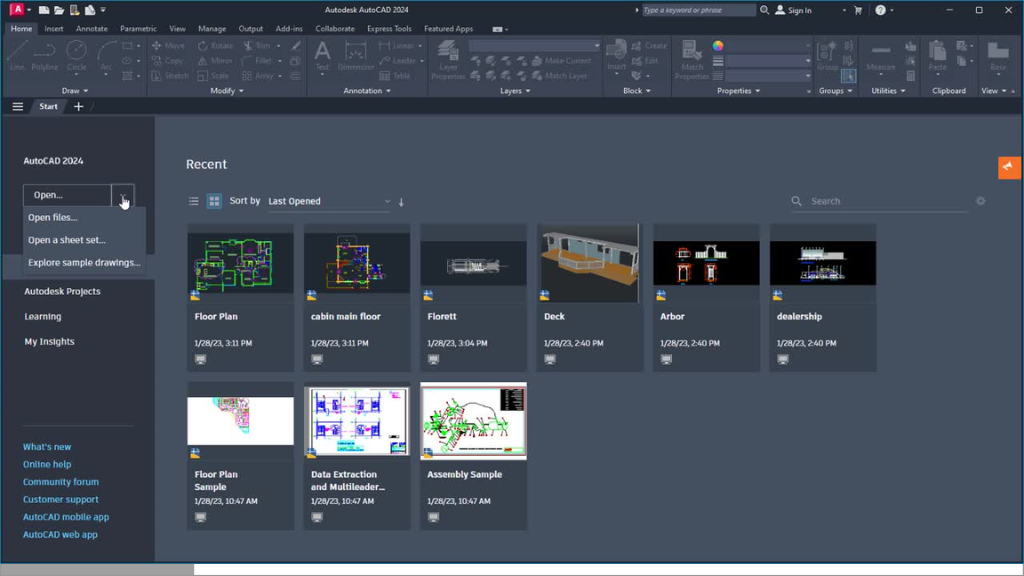
Task: Open the Assembly Sample drawing thumbnail
Action: coord(473,421)
